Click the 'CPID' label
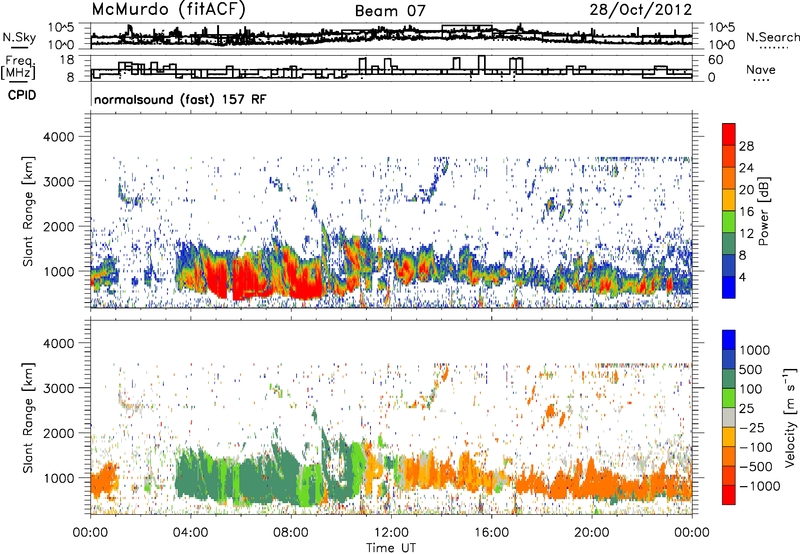800x554 pixels. tap(22, 95)
